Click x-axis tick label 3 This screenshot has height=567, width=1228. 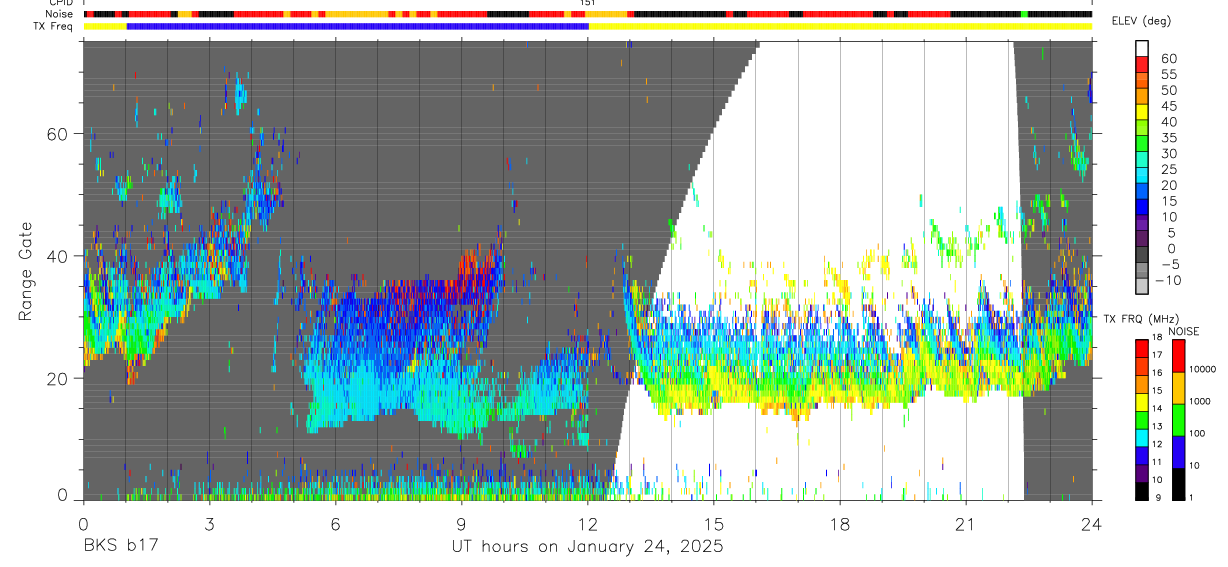209,524
